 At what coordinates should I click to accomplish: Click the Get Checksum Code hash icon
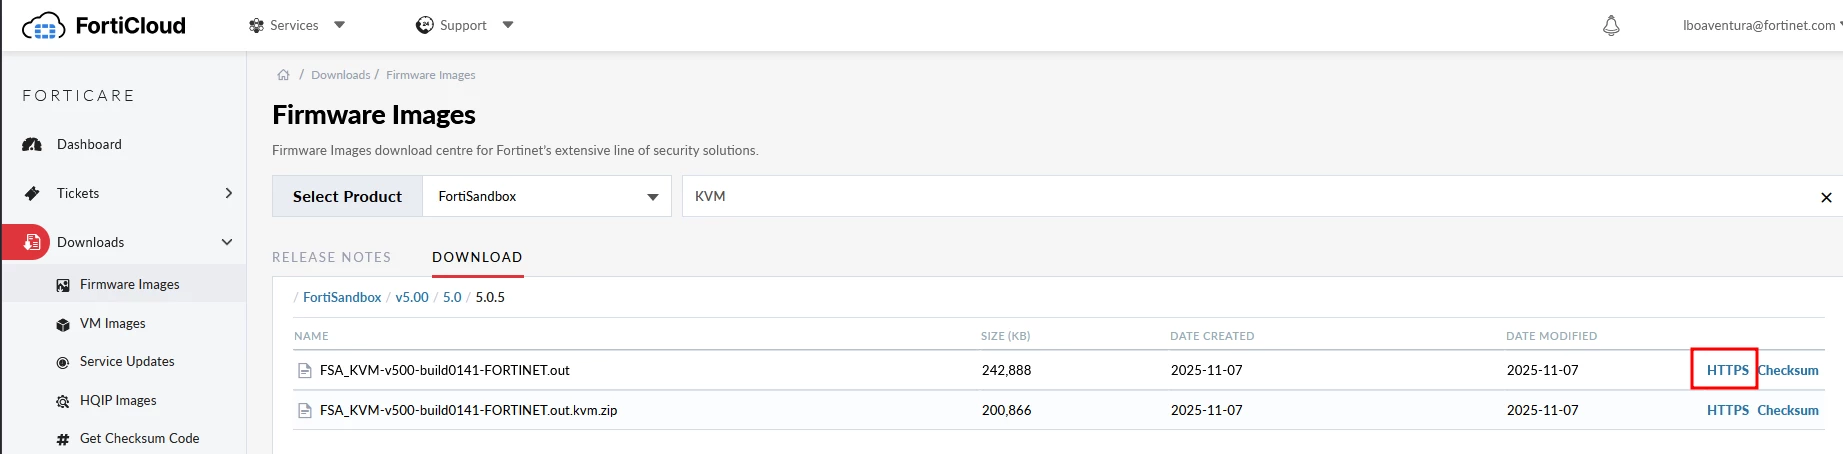click(63, 439)
